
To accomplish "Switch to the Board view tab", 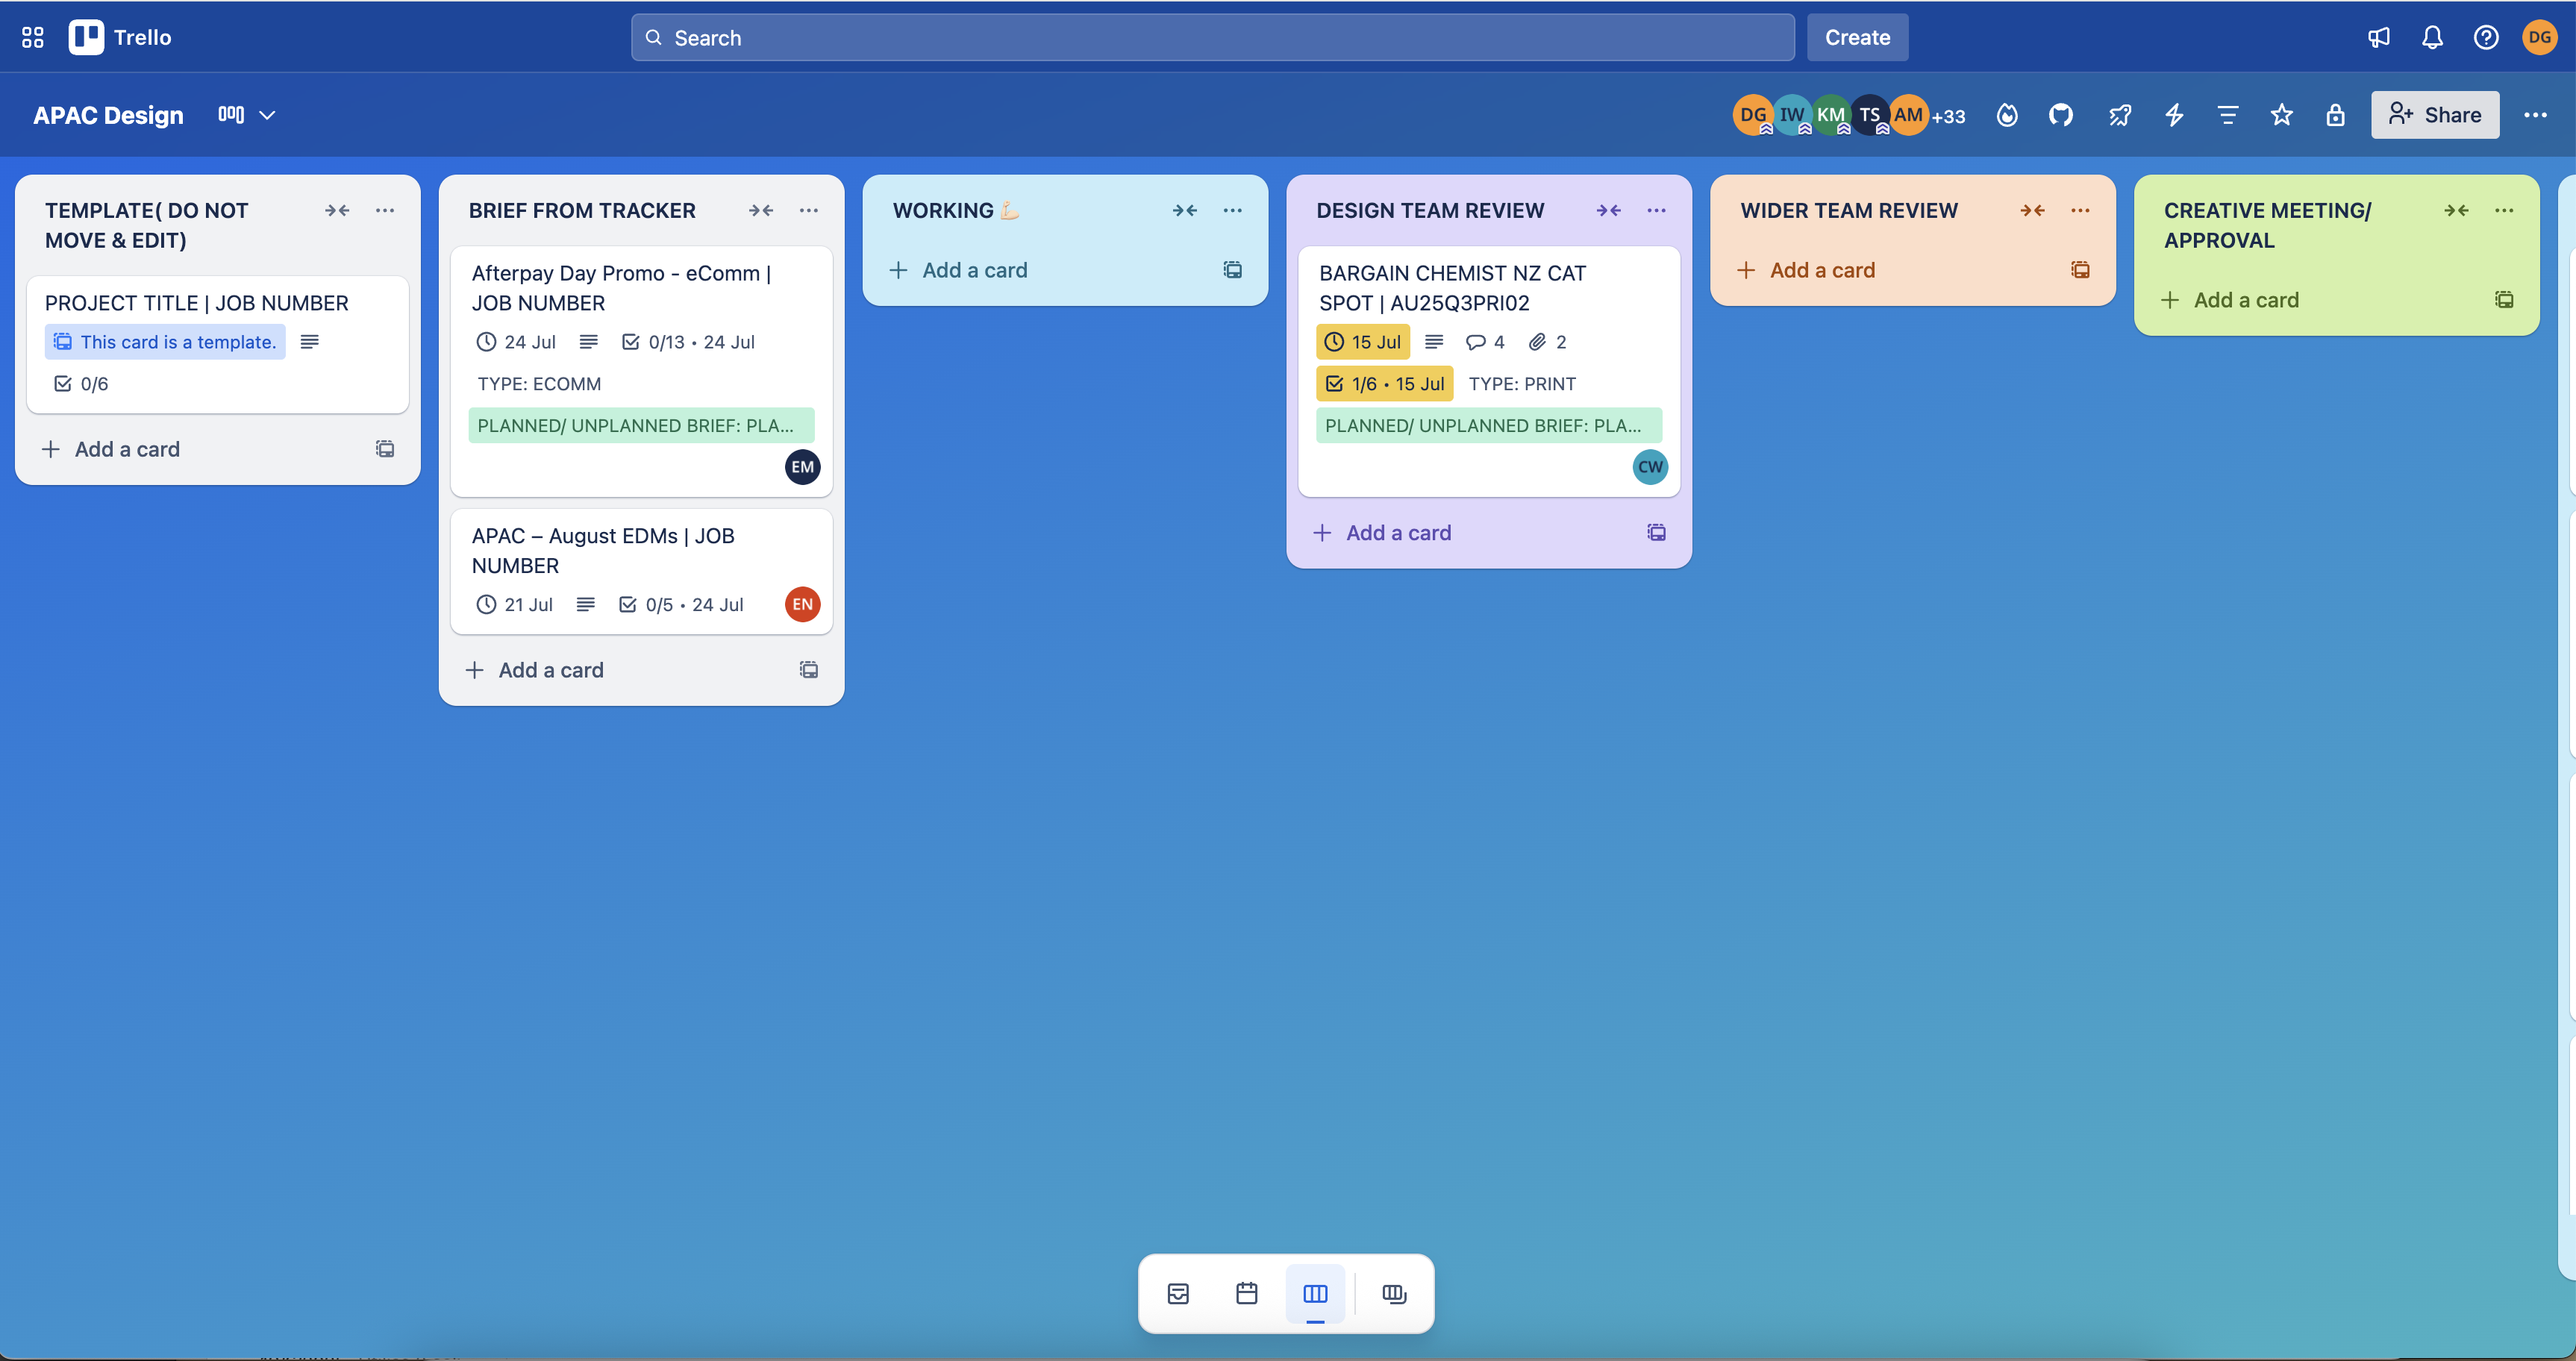I will pos(1315,1293).
